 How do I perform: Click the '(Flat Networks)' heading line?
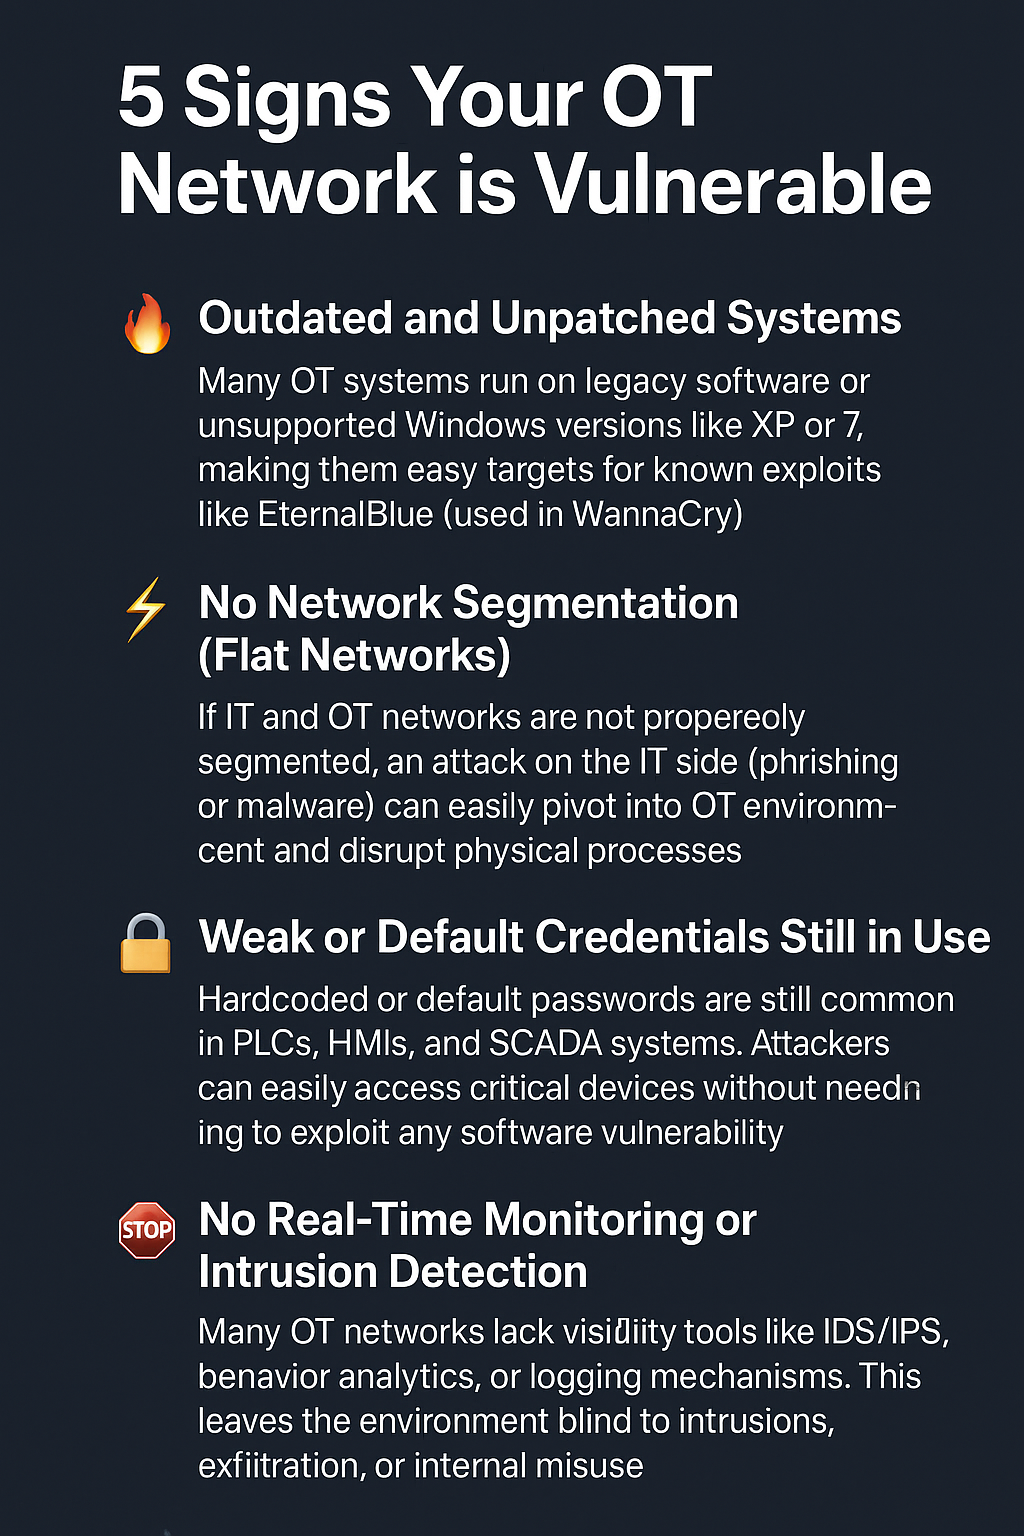tap(354, 656)
